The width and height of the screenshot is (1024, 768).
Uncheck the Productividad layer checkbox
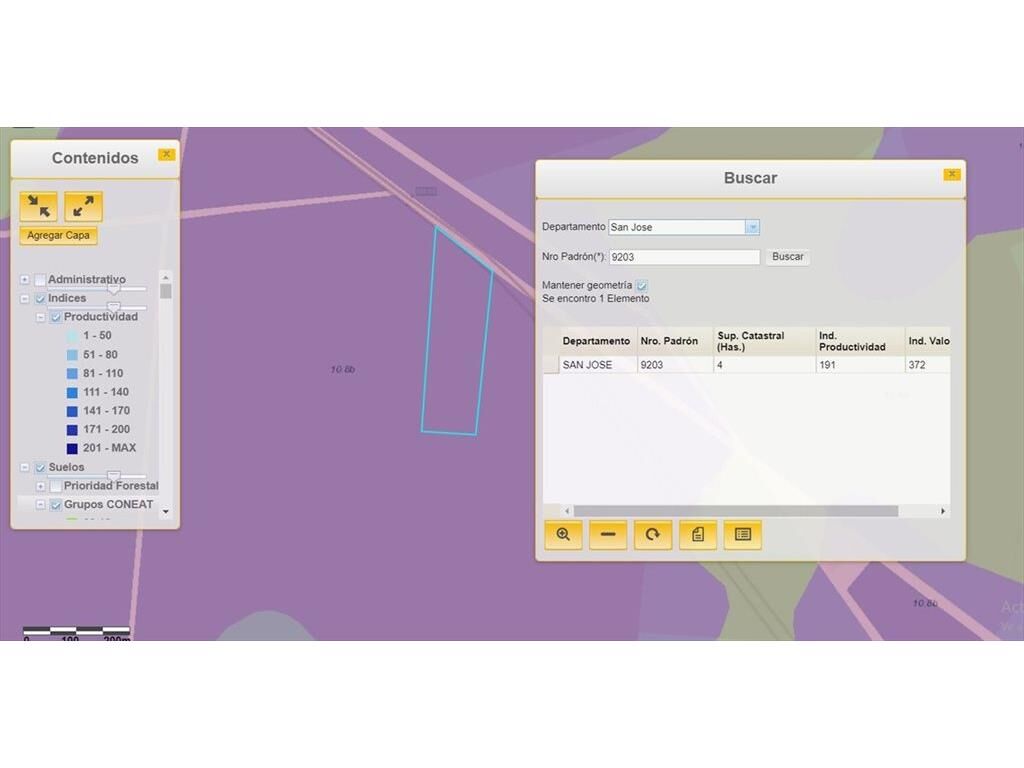56,317
